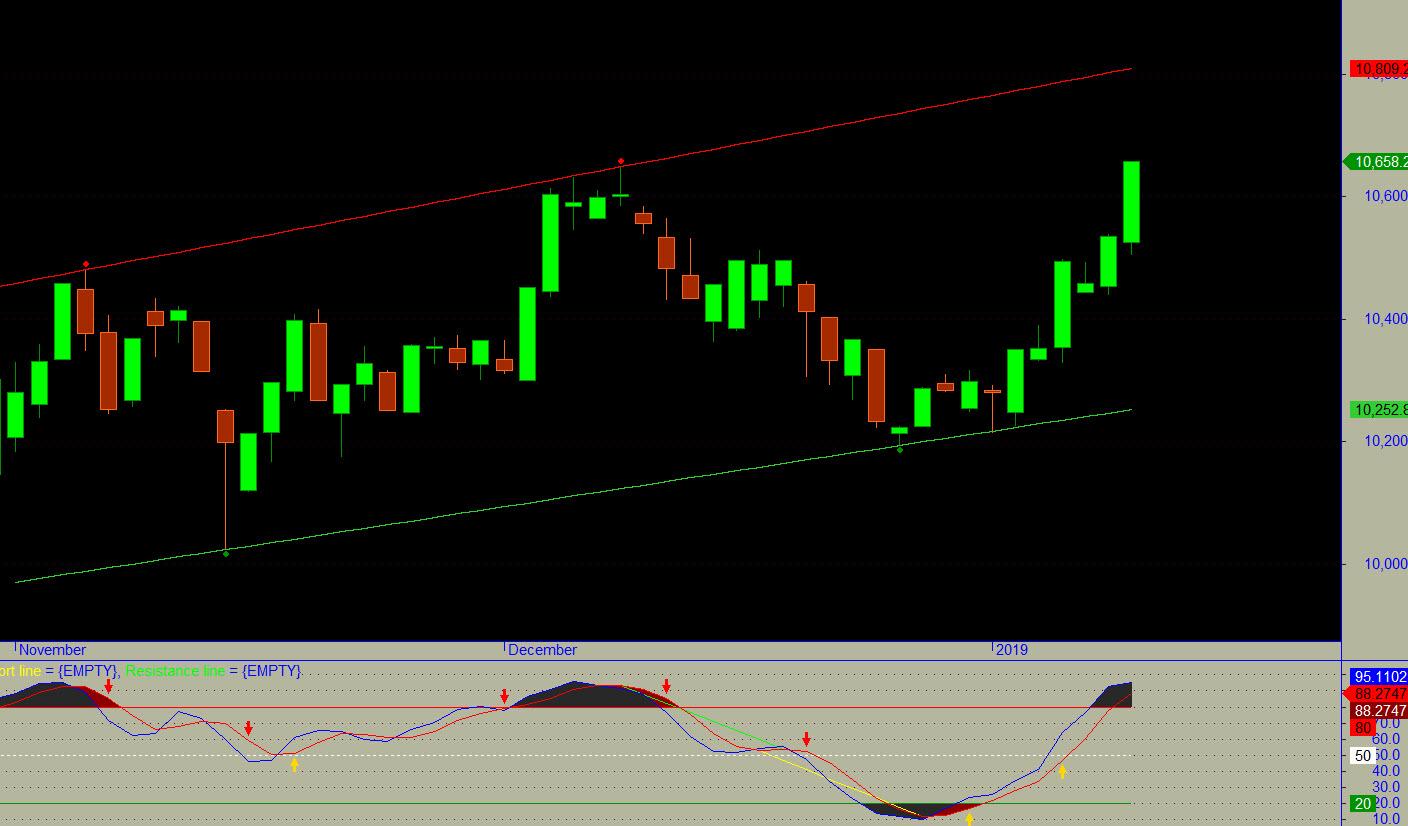Image resolution: width=1408 pixels, height=826 pixels.
Task: Click the December label on the time axis
Action: 542,649
